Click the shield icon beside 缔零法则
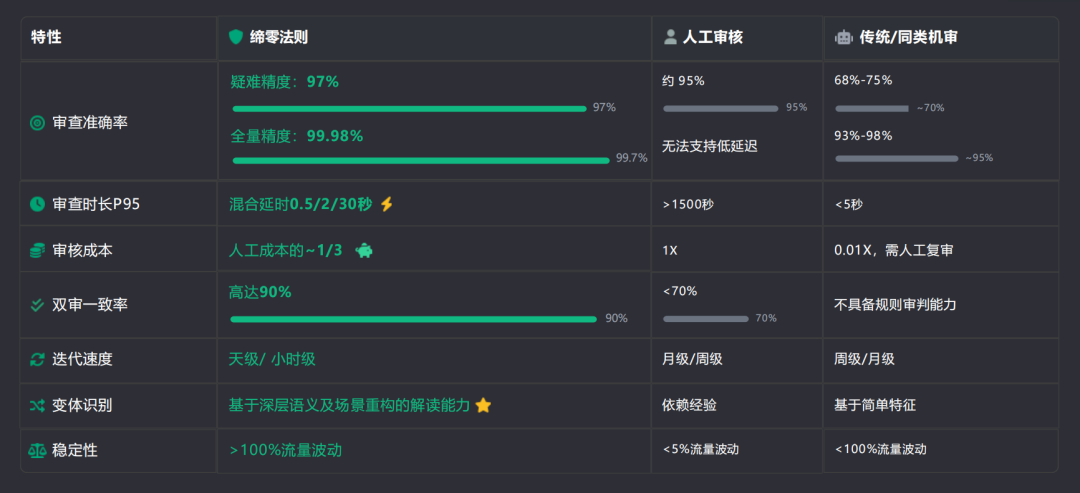The width and height of the screenshot is (1080, 493). click(236, 37)
